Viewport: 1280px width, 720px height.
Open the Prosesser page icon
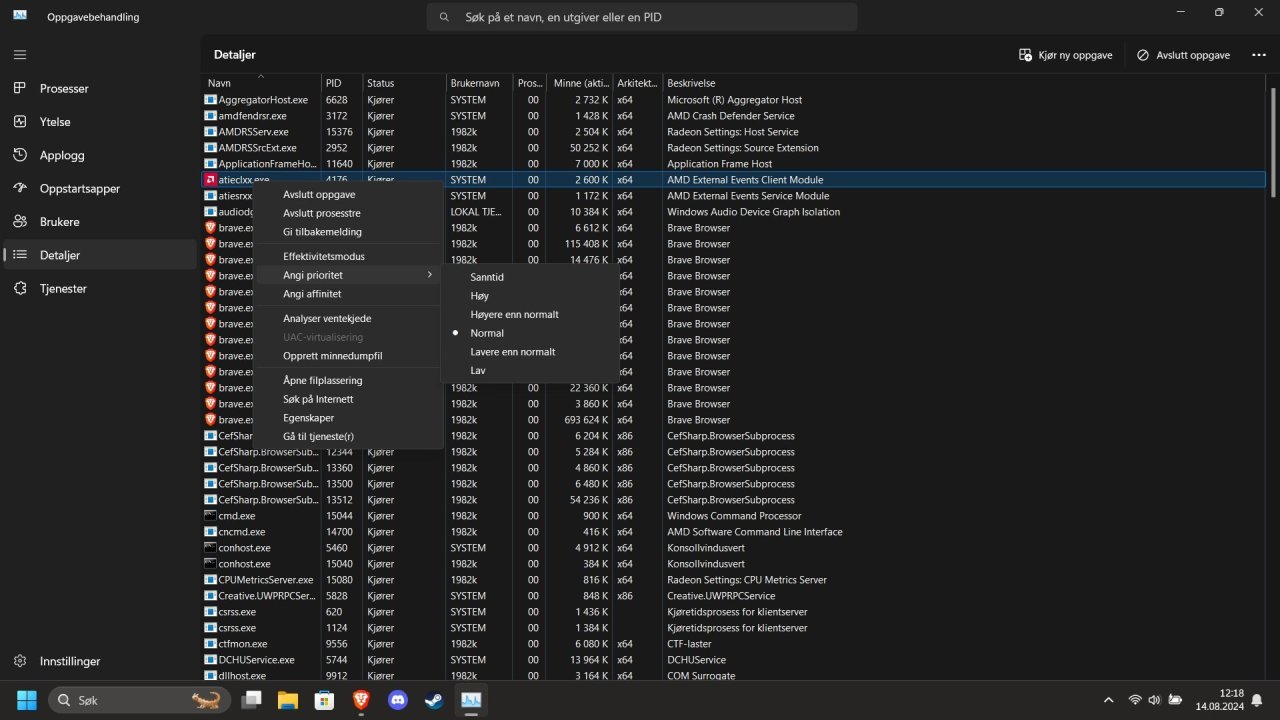pos(20,88)
